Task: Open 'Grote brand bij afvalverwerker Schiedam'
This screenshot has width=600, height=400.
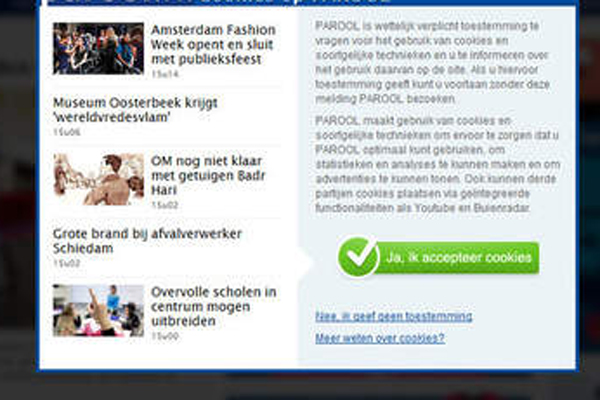Action: tap(147, 241)
